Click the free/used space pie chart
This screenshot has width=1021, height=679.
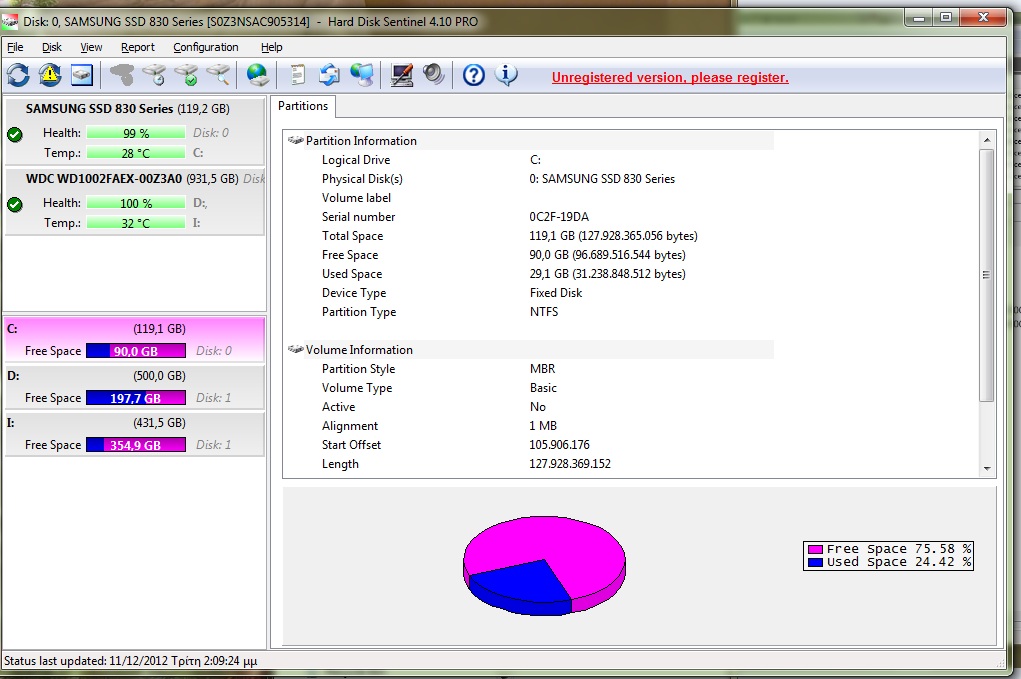point(544,565)
